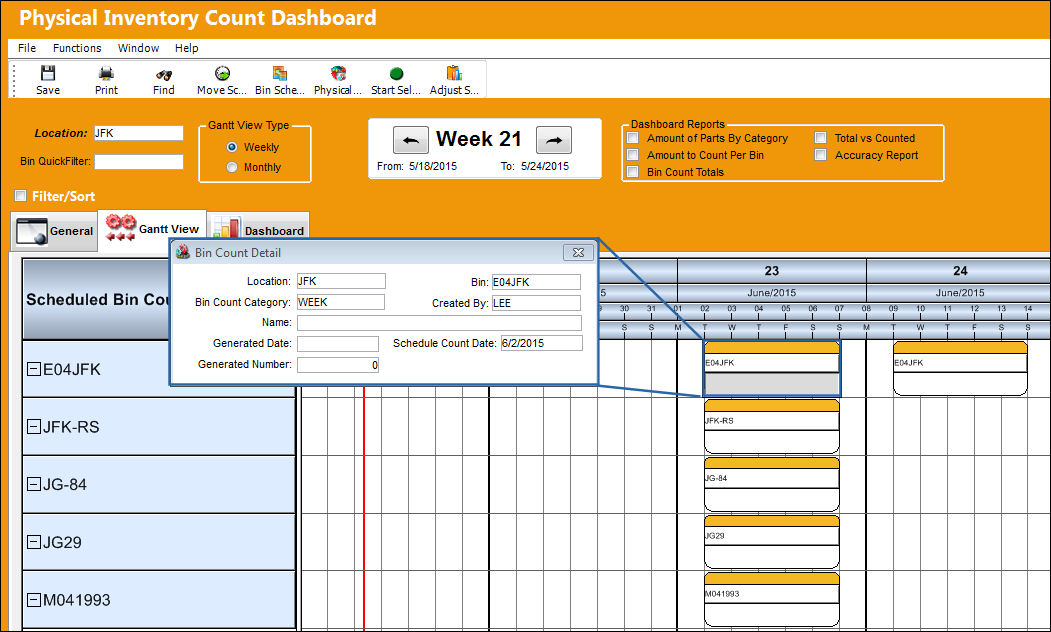Go to previous week with left arrow
The height and width of the screenshot is (632, 1051).
[x=410, y=140]
